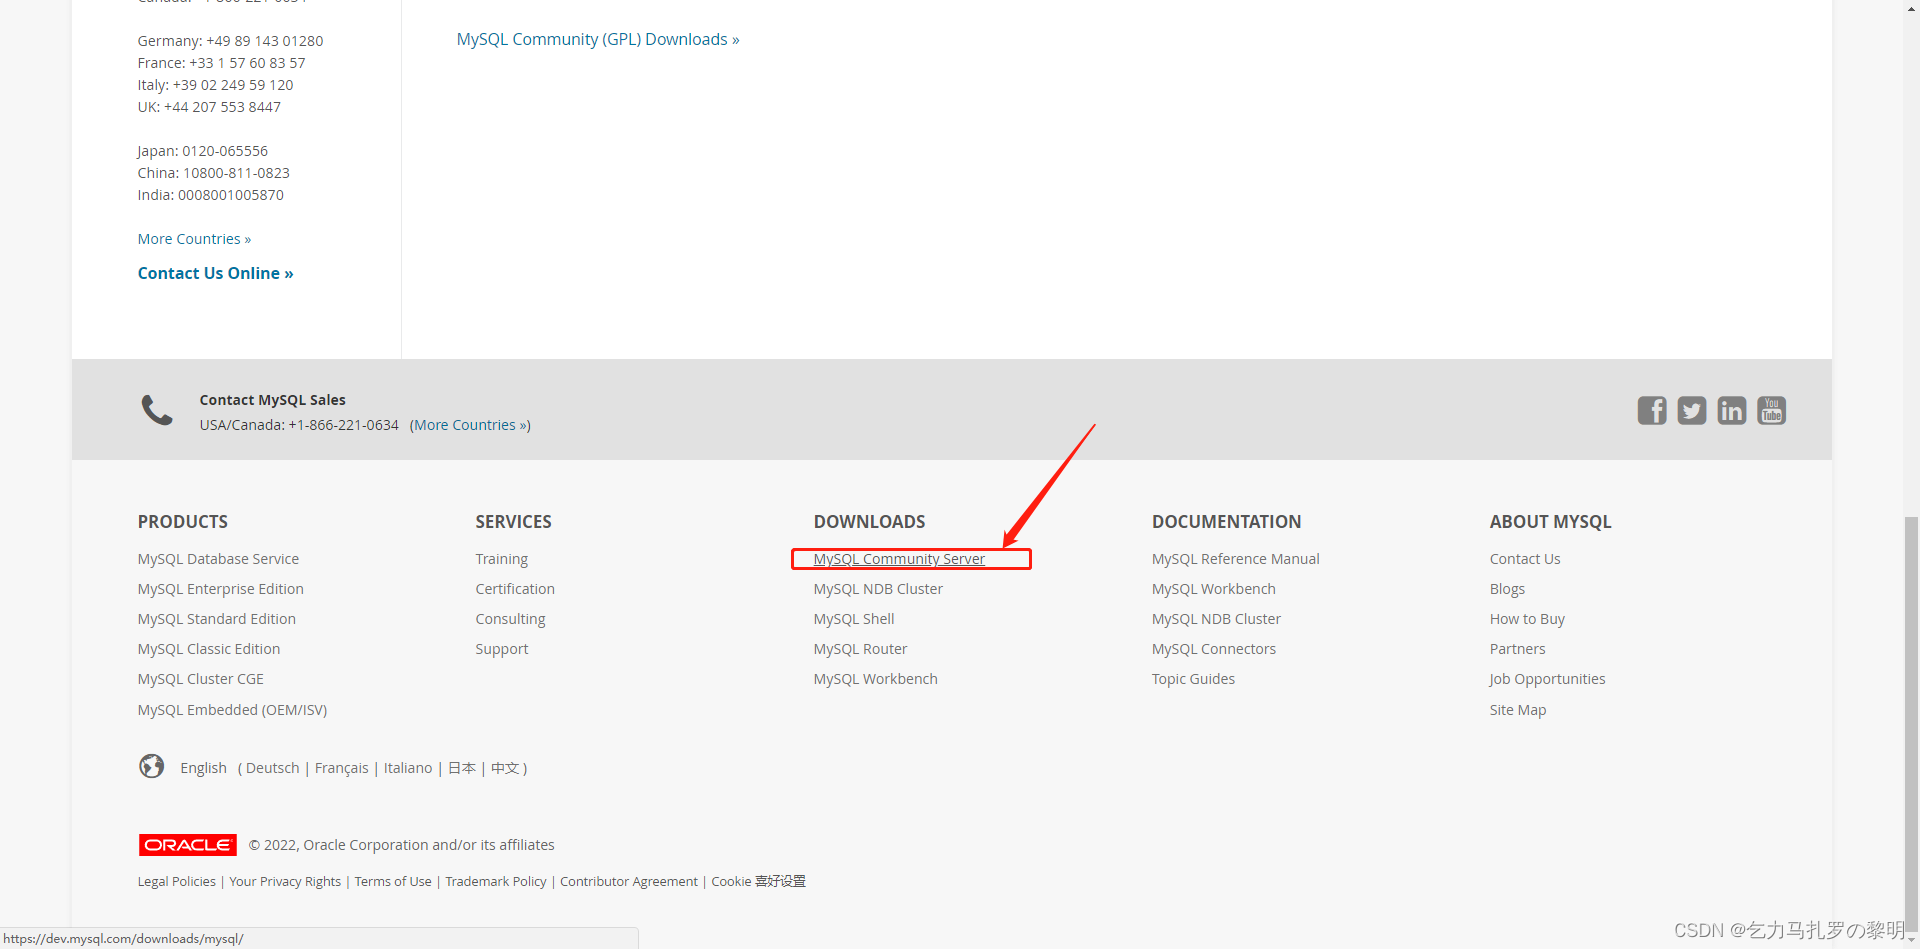The width and height of the screenshot is (1920, 949).
Task: Open MySQL Shell download link
Action: [x=854, y=619]
